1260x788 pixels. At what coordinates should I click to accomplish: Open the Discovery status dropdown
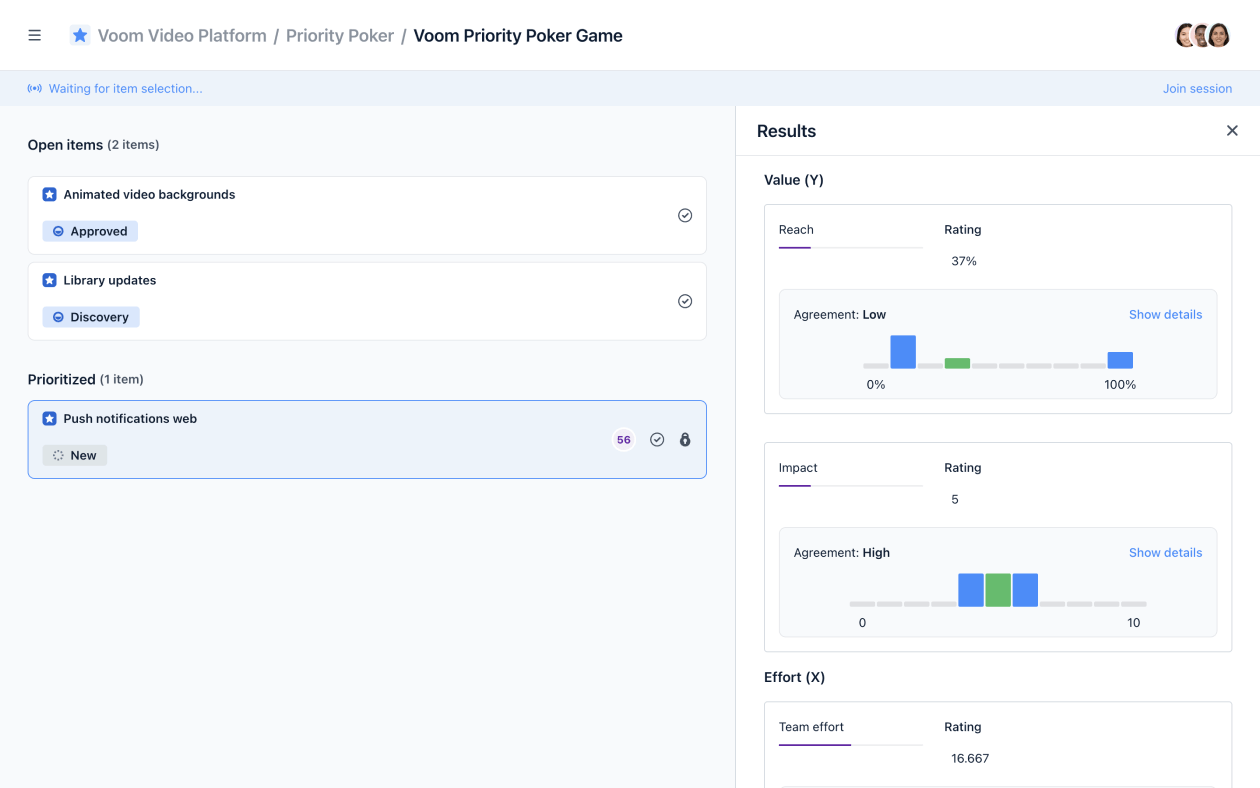point(91,317)
